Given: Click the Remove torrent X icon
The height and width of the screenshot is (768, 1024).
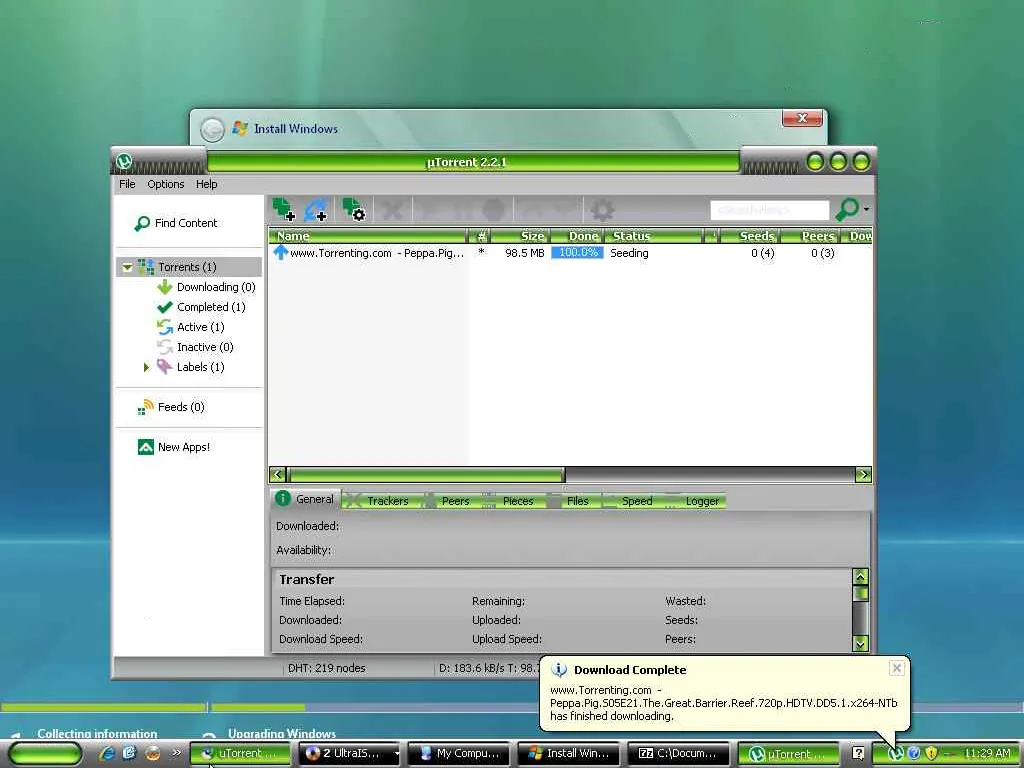Looking at the screenshot, I should coord(392,210).
